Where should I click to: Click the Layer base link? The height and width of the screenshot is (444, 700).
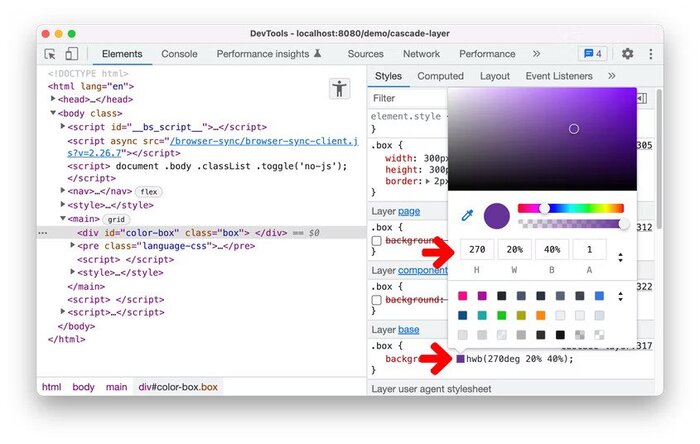(408, 329)
